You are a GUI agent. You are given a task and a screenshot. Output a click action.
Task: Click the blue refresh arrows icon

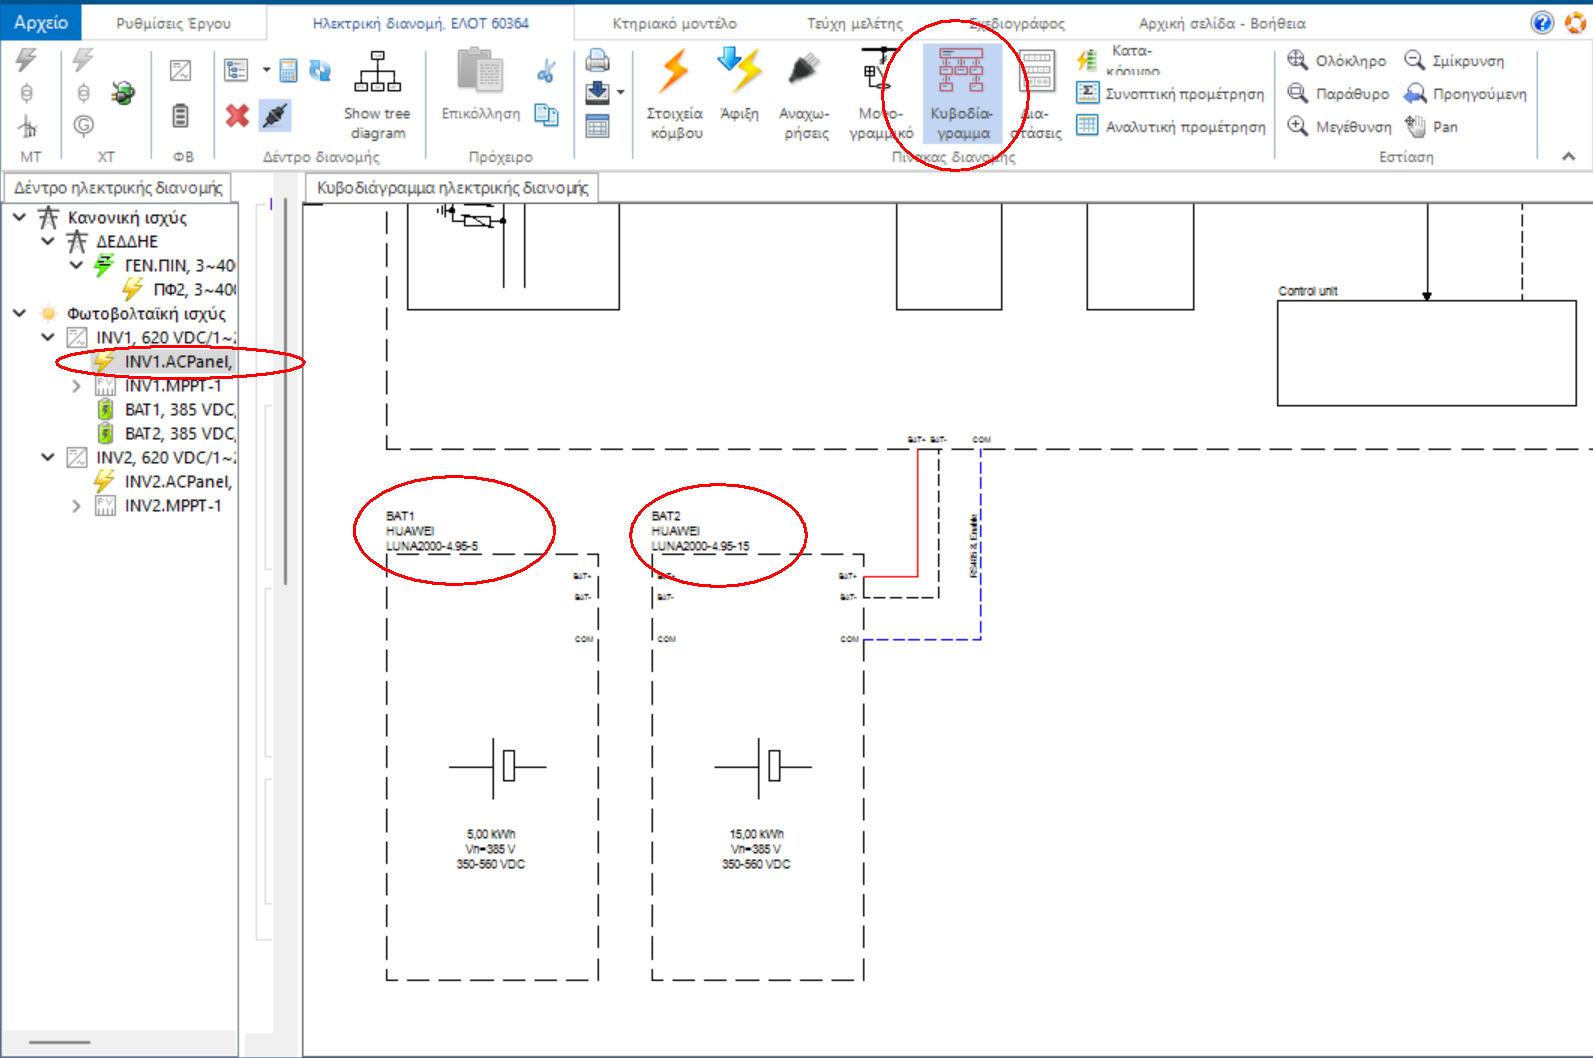pyautogui.click(x=320, y=70)
